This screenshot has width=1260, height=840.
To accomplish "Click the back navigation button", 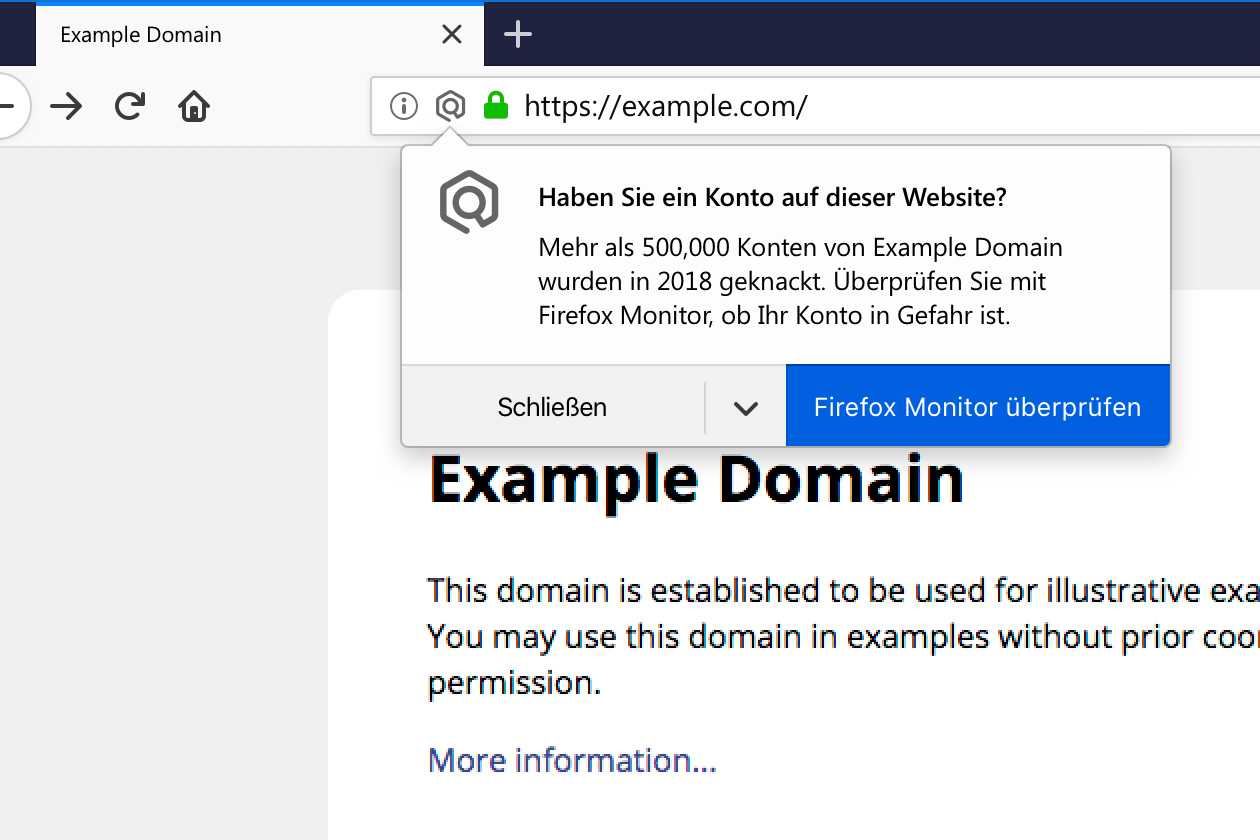I will 10,105.
